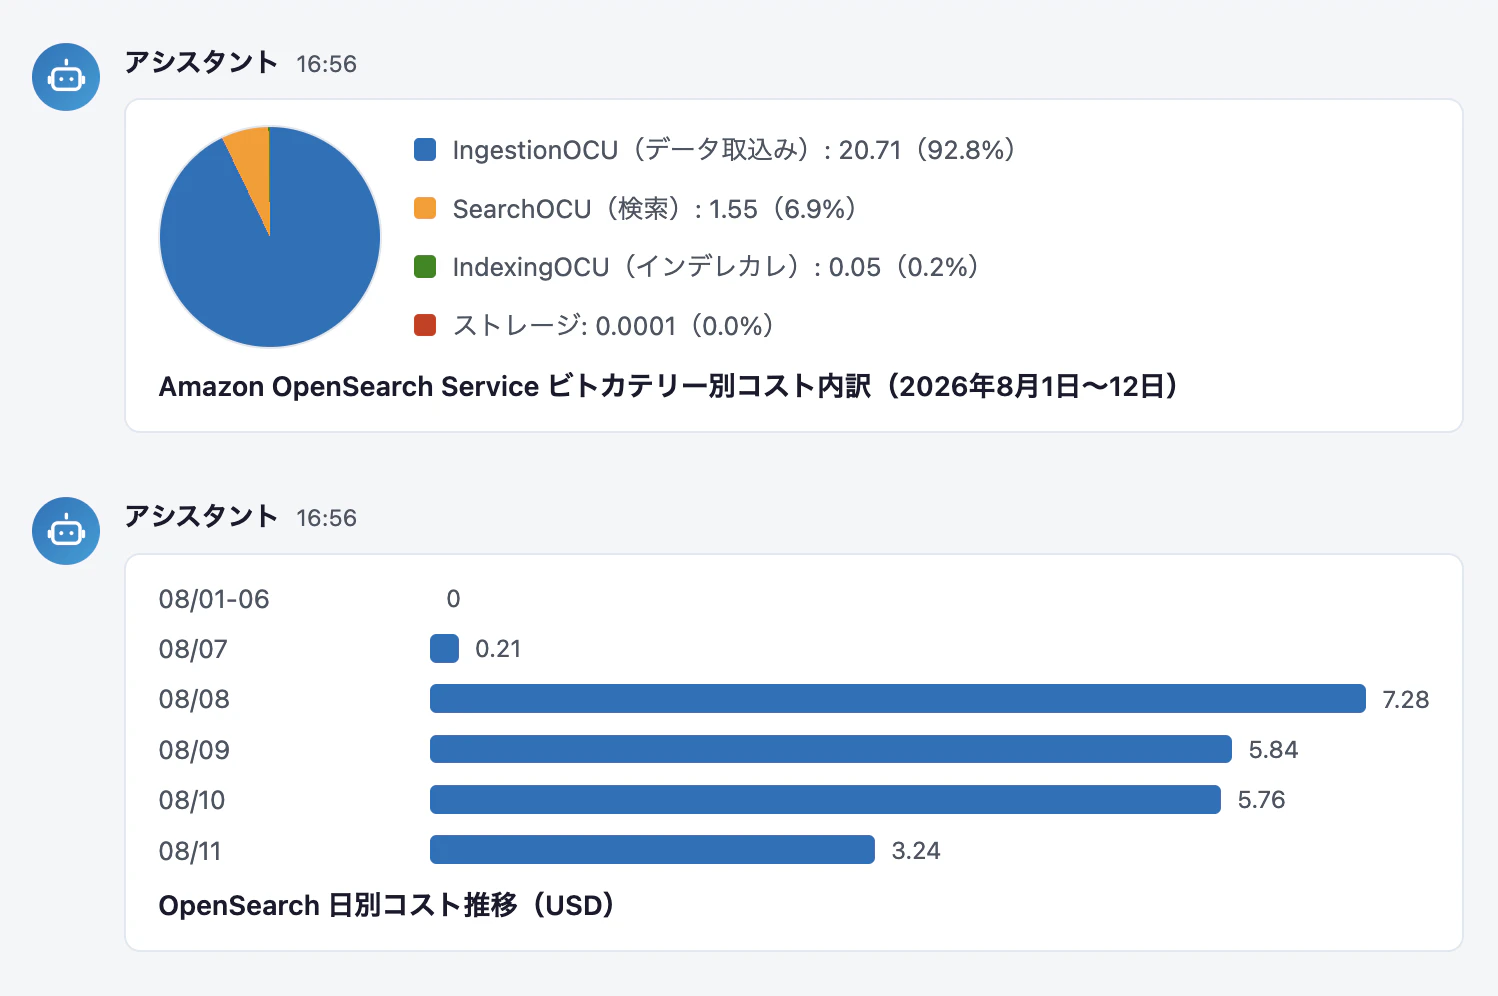The width and height of the screenshot is (1498, 996).
Task: Select the SearchOCU 1.55 (6.9%) legend text
Action: (655, 209)
